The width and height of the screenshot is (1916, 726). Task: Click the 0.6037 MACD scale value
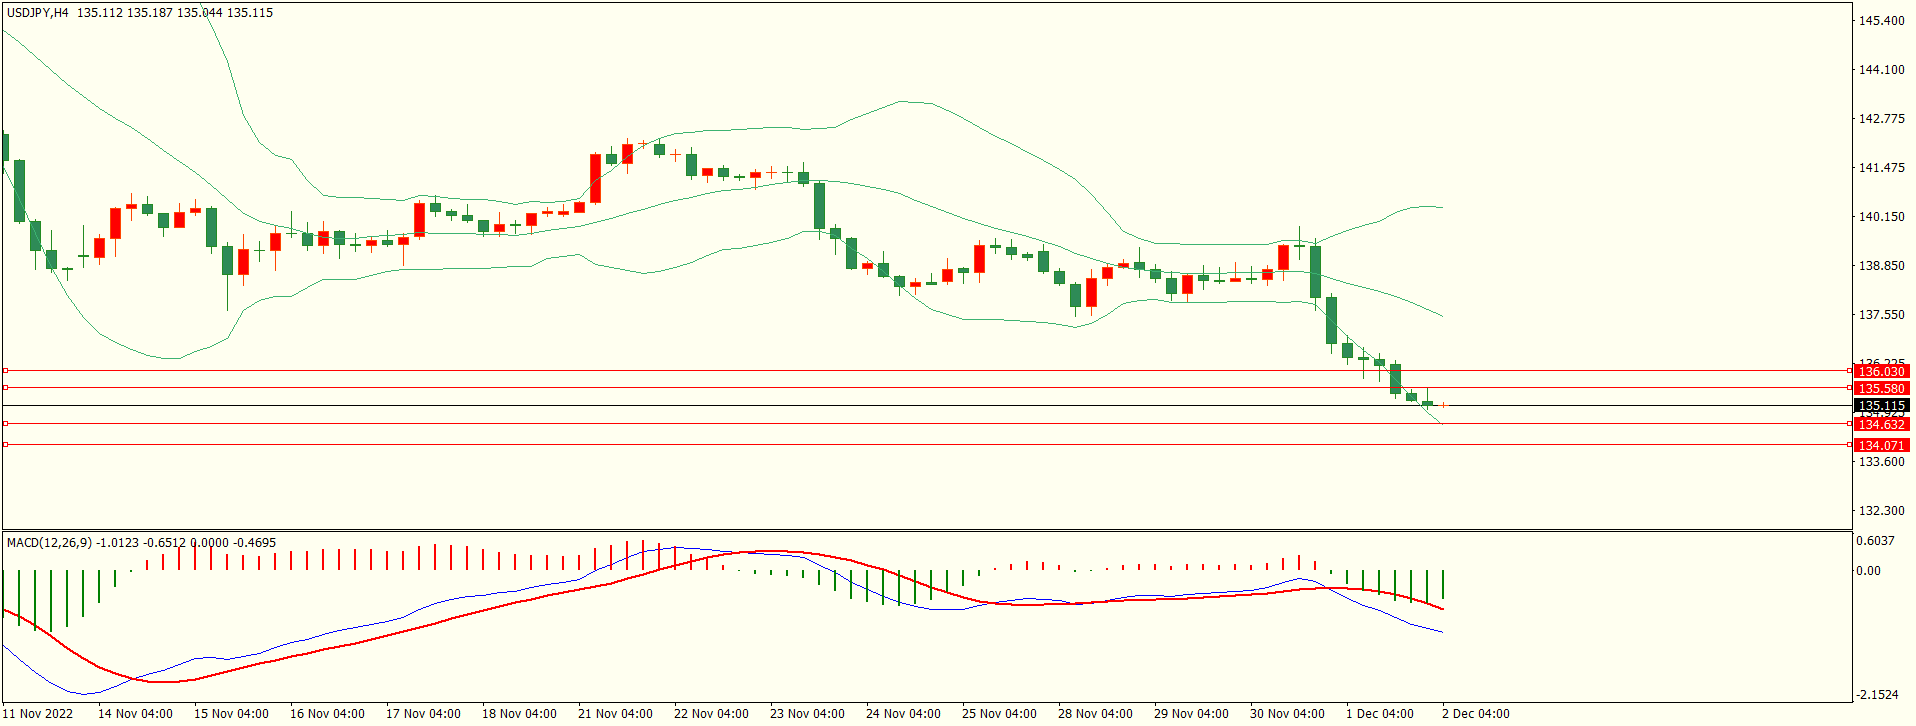[1875, 541]
